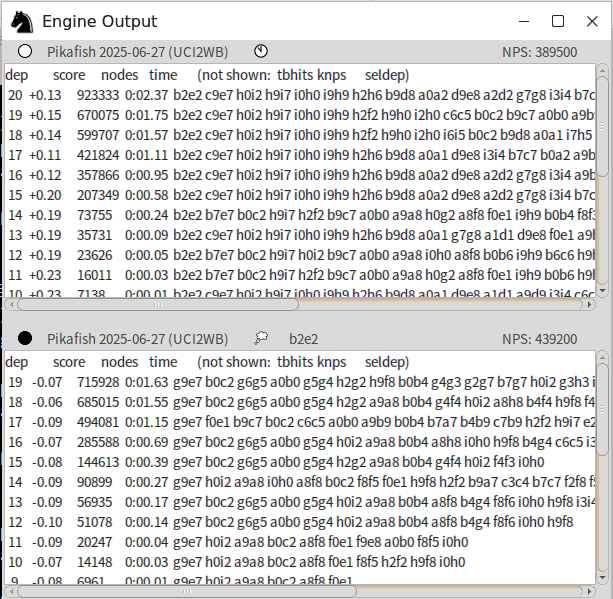Screen dimensions: 613x599
Task: Click second engine name Pikafish label
Action: [137, 339]
